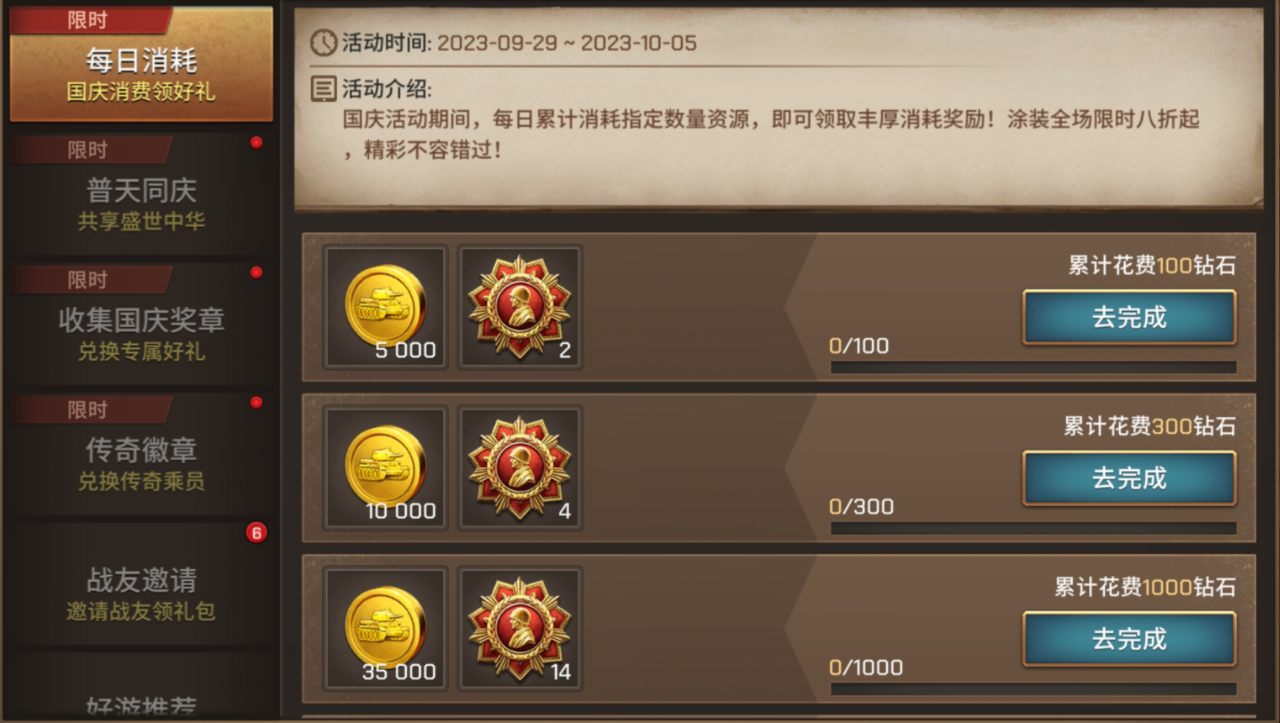The image size is (1280, 723).
Task: Tap the document icon beside 活动介绍
Action: coord(324,89)
